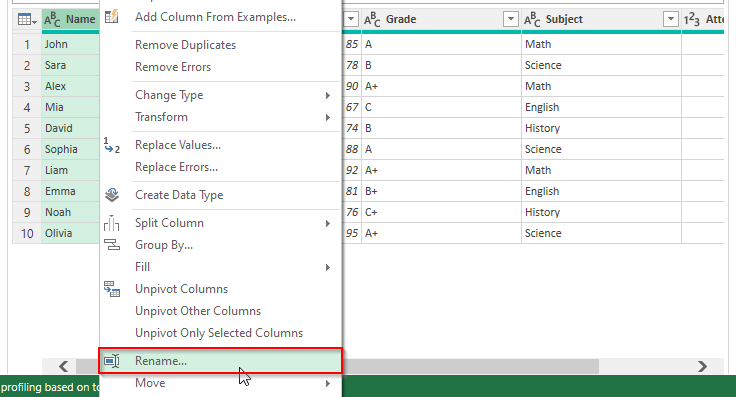Click the table options icon at grid corner
This screenshot has width=736, height=397.
point(27,19)
